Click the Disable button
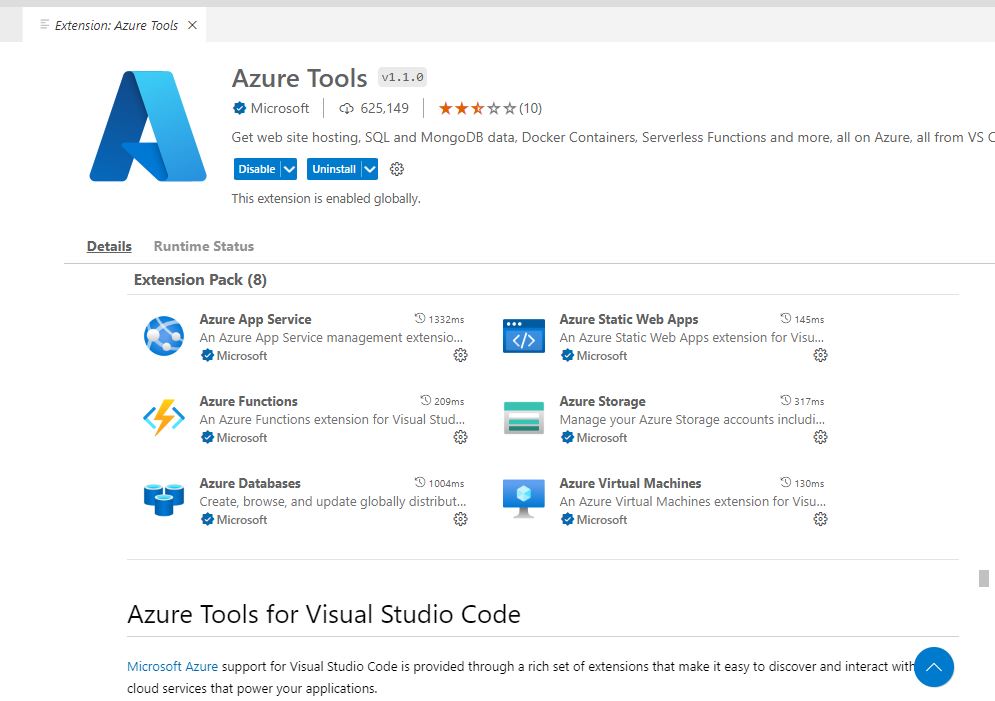This screenshot has height=701, width=995. click(x=257, y=169)
